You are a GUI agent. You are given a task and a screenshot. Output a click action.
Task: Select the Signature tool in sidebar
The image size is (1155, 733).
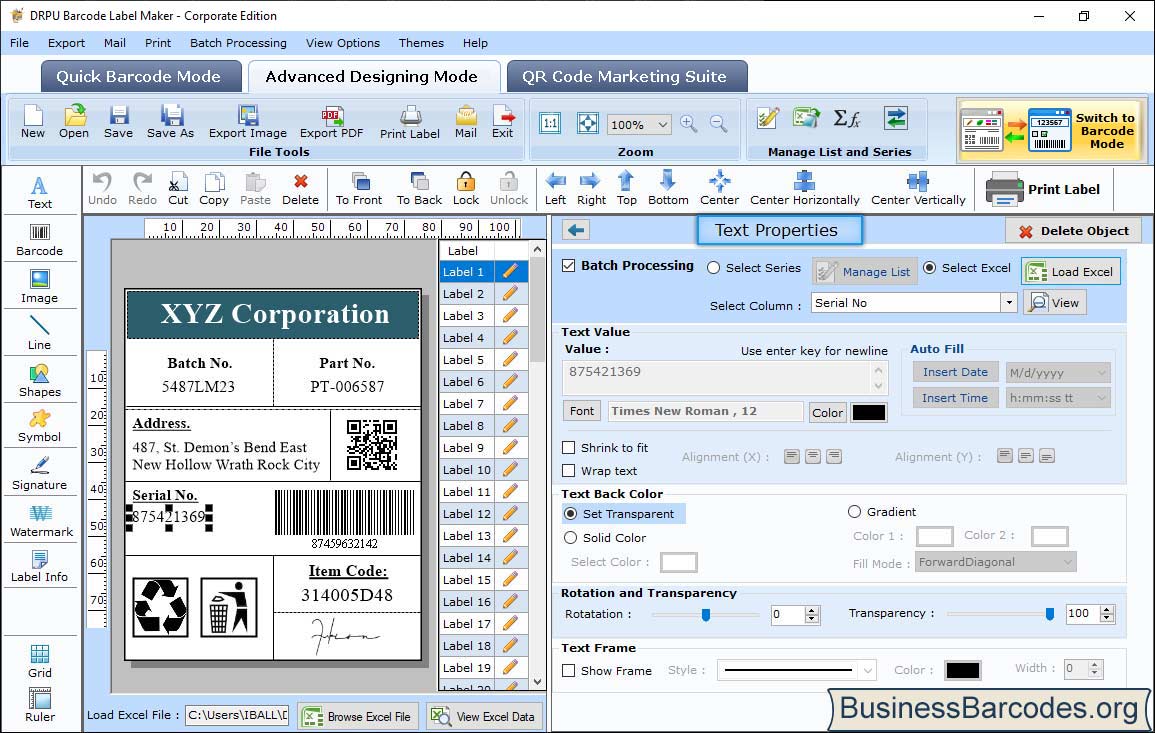(40, 473)
